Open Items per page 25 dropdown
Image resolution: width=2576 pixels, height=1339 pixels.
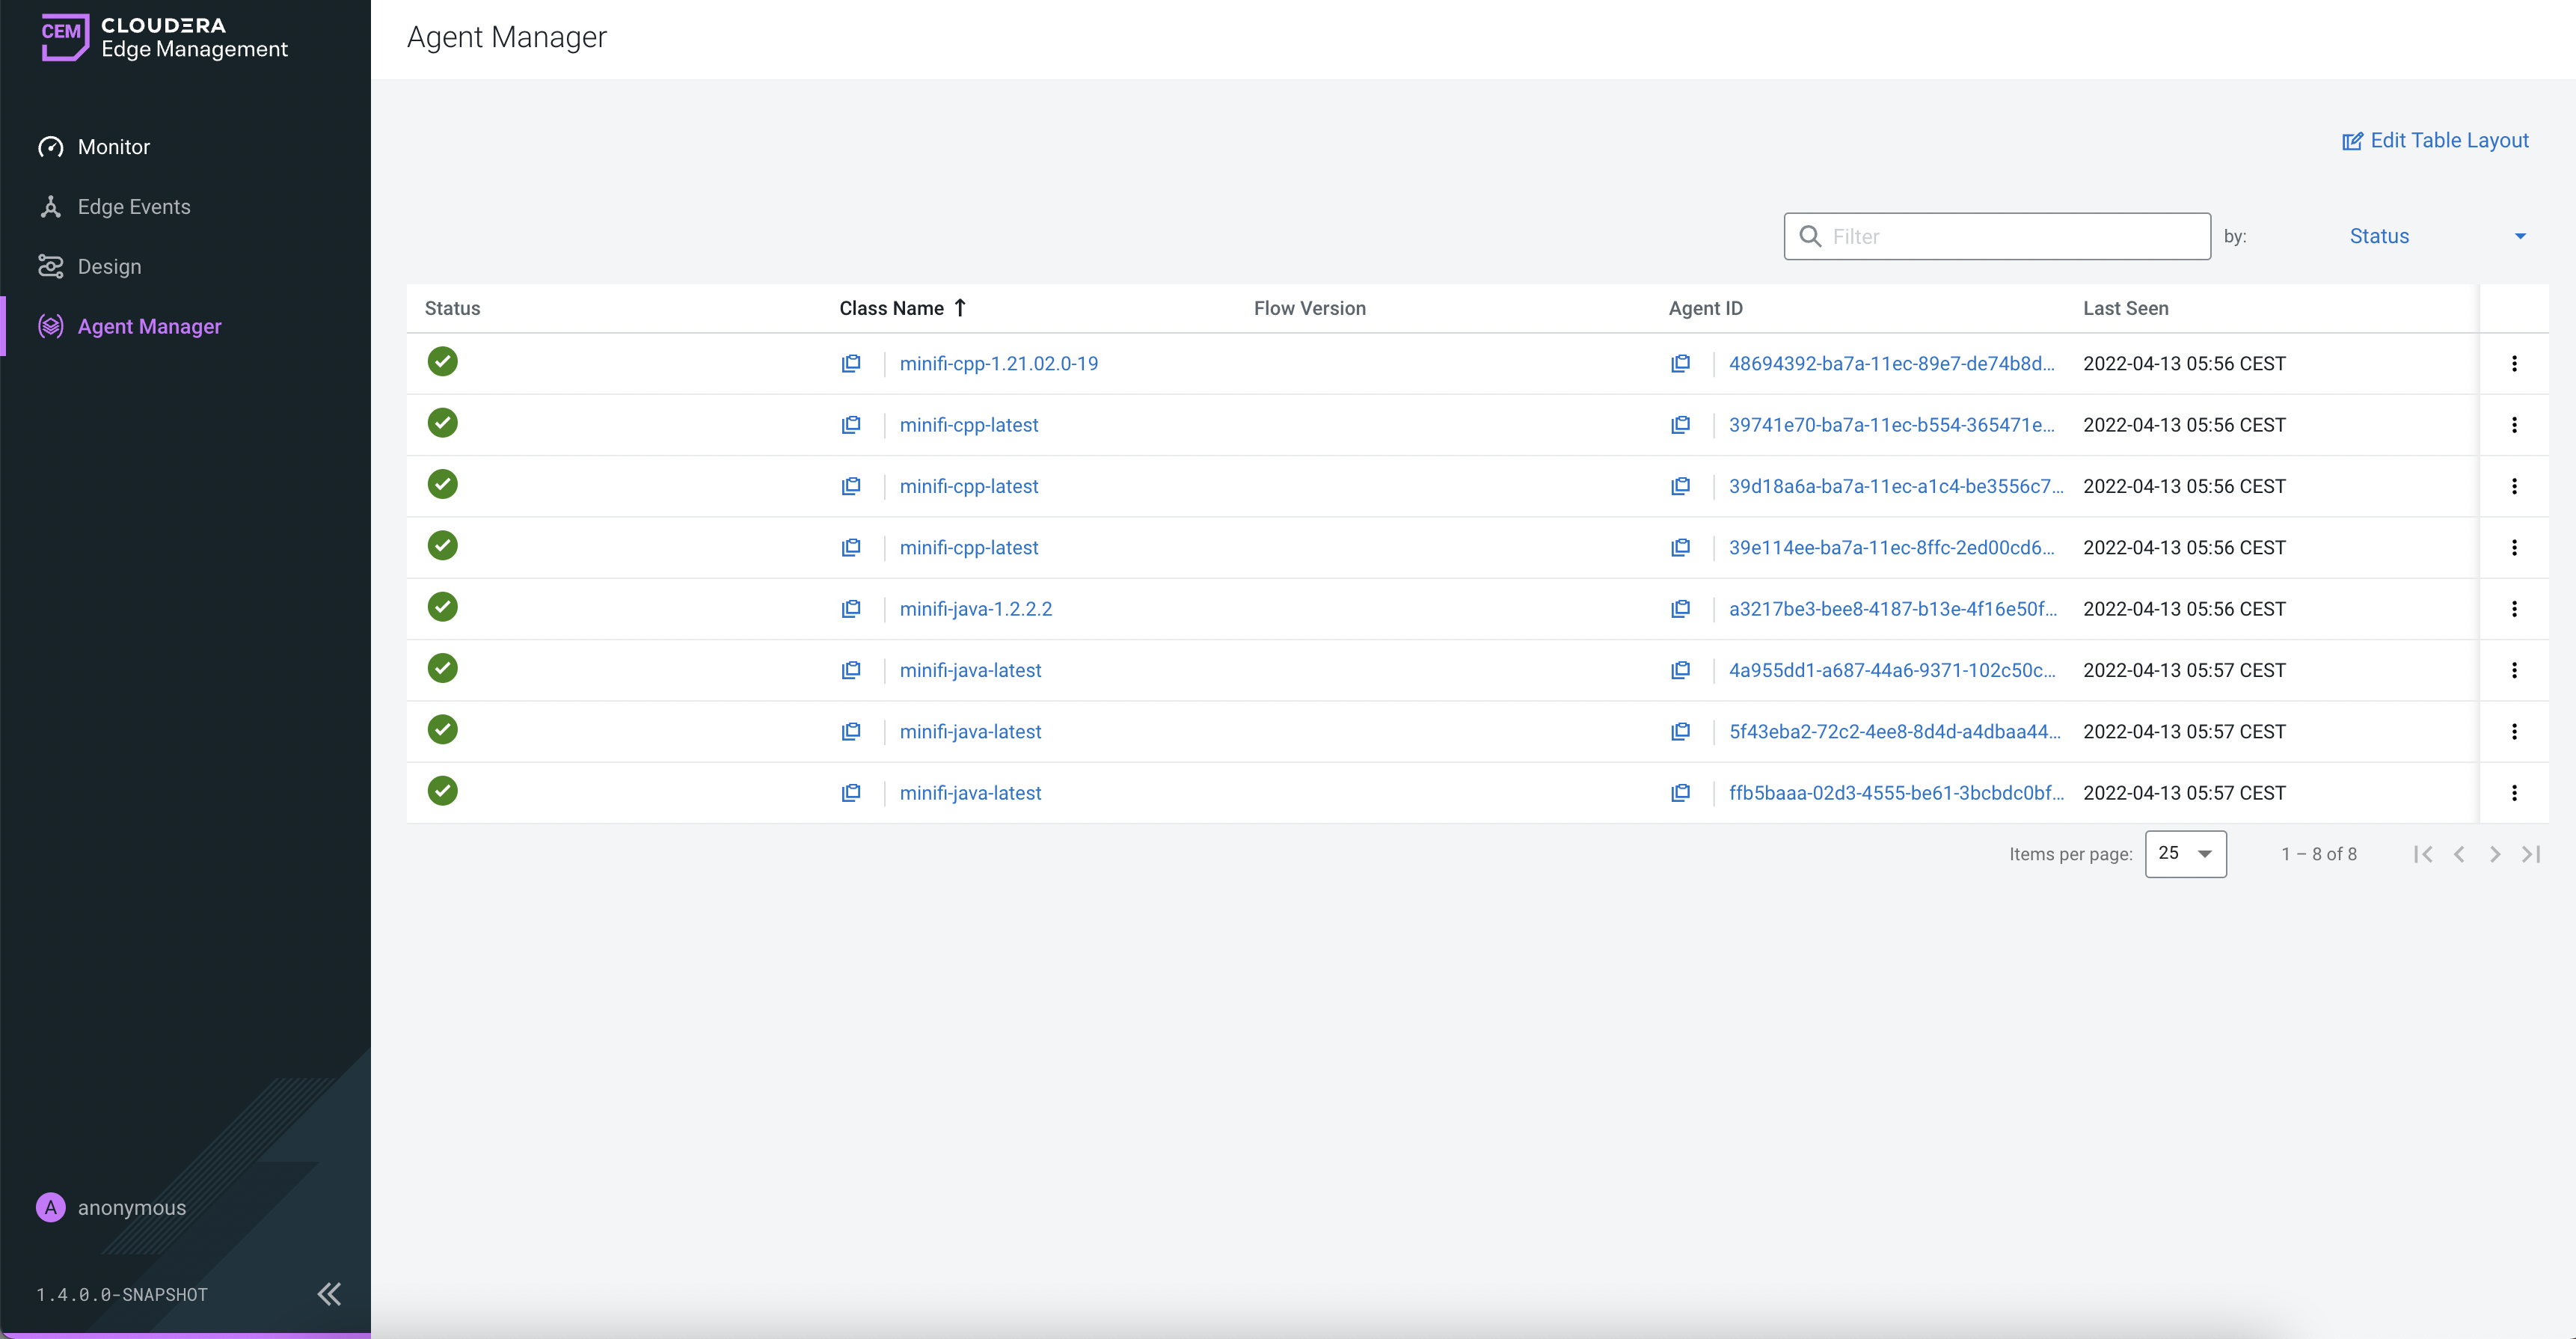(x=2185, y=854)
